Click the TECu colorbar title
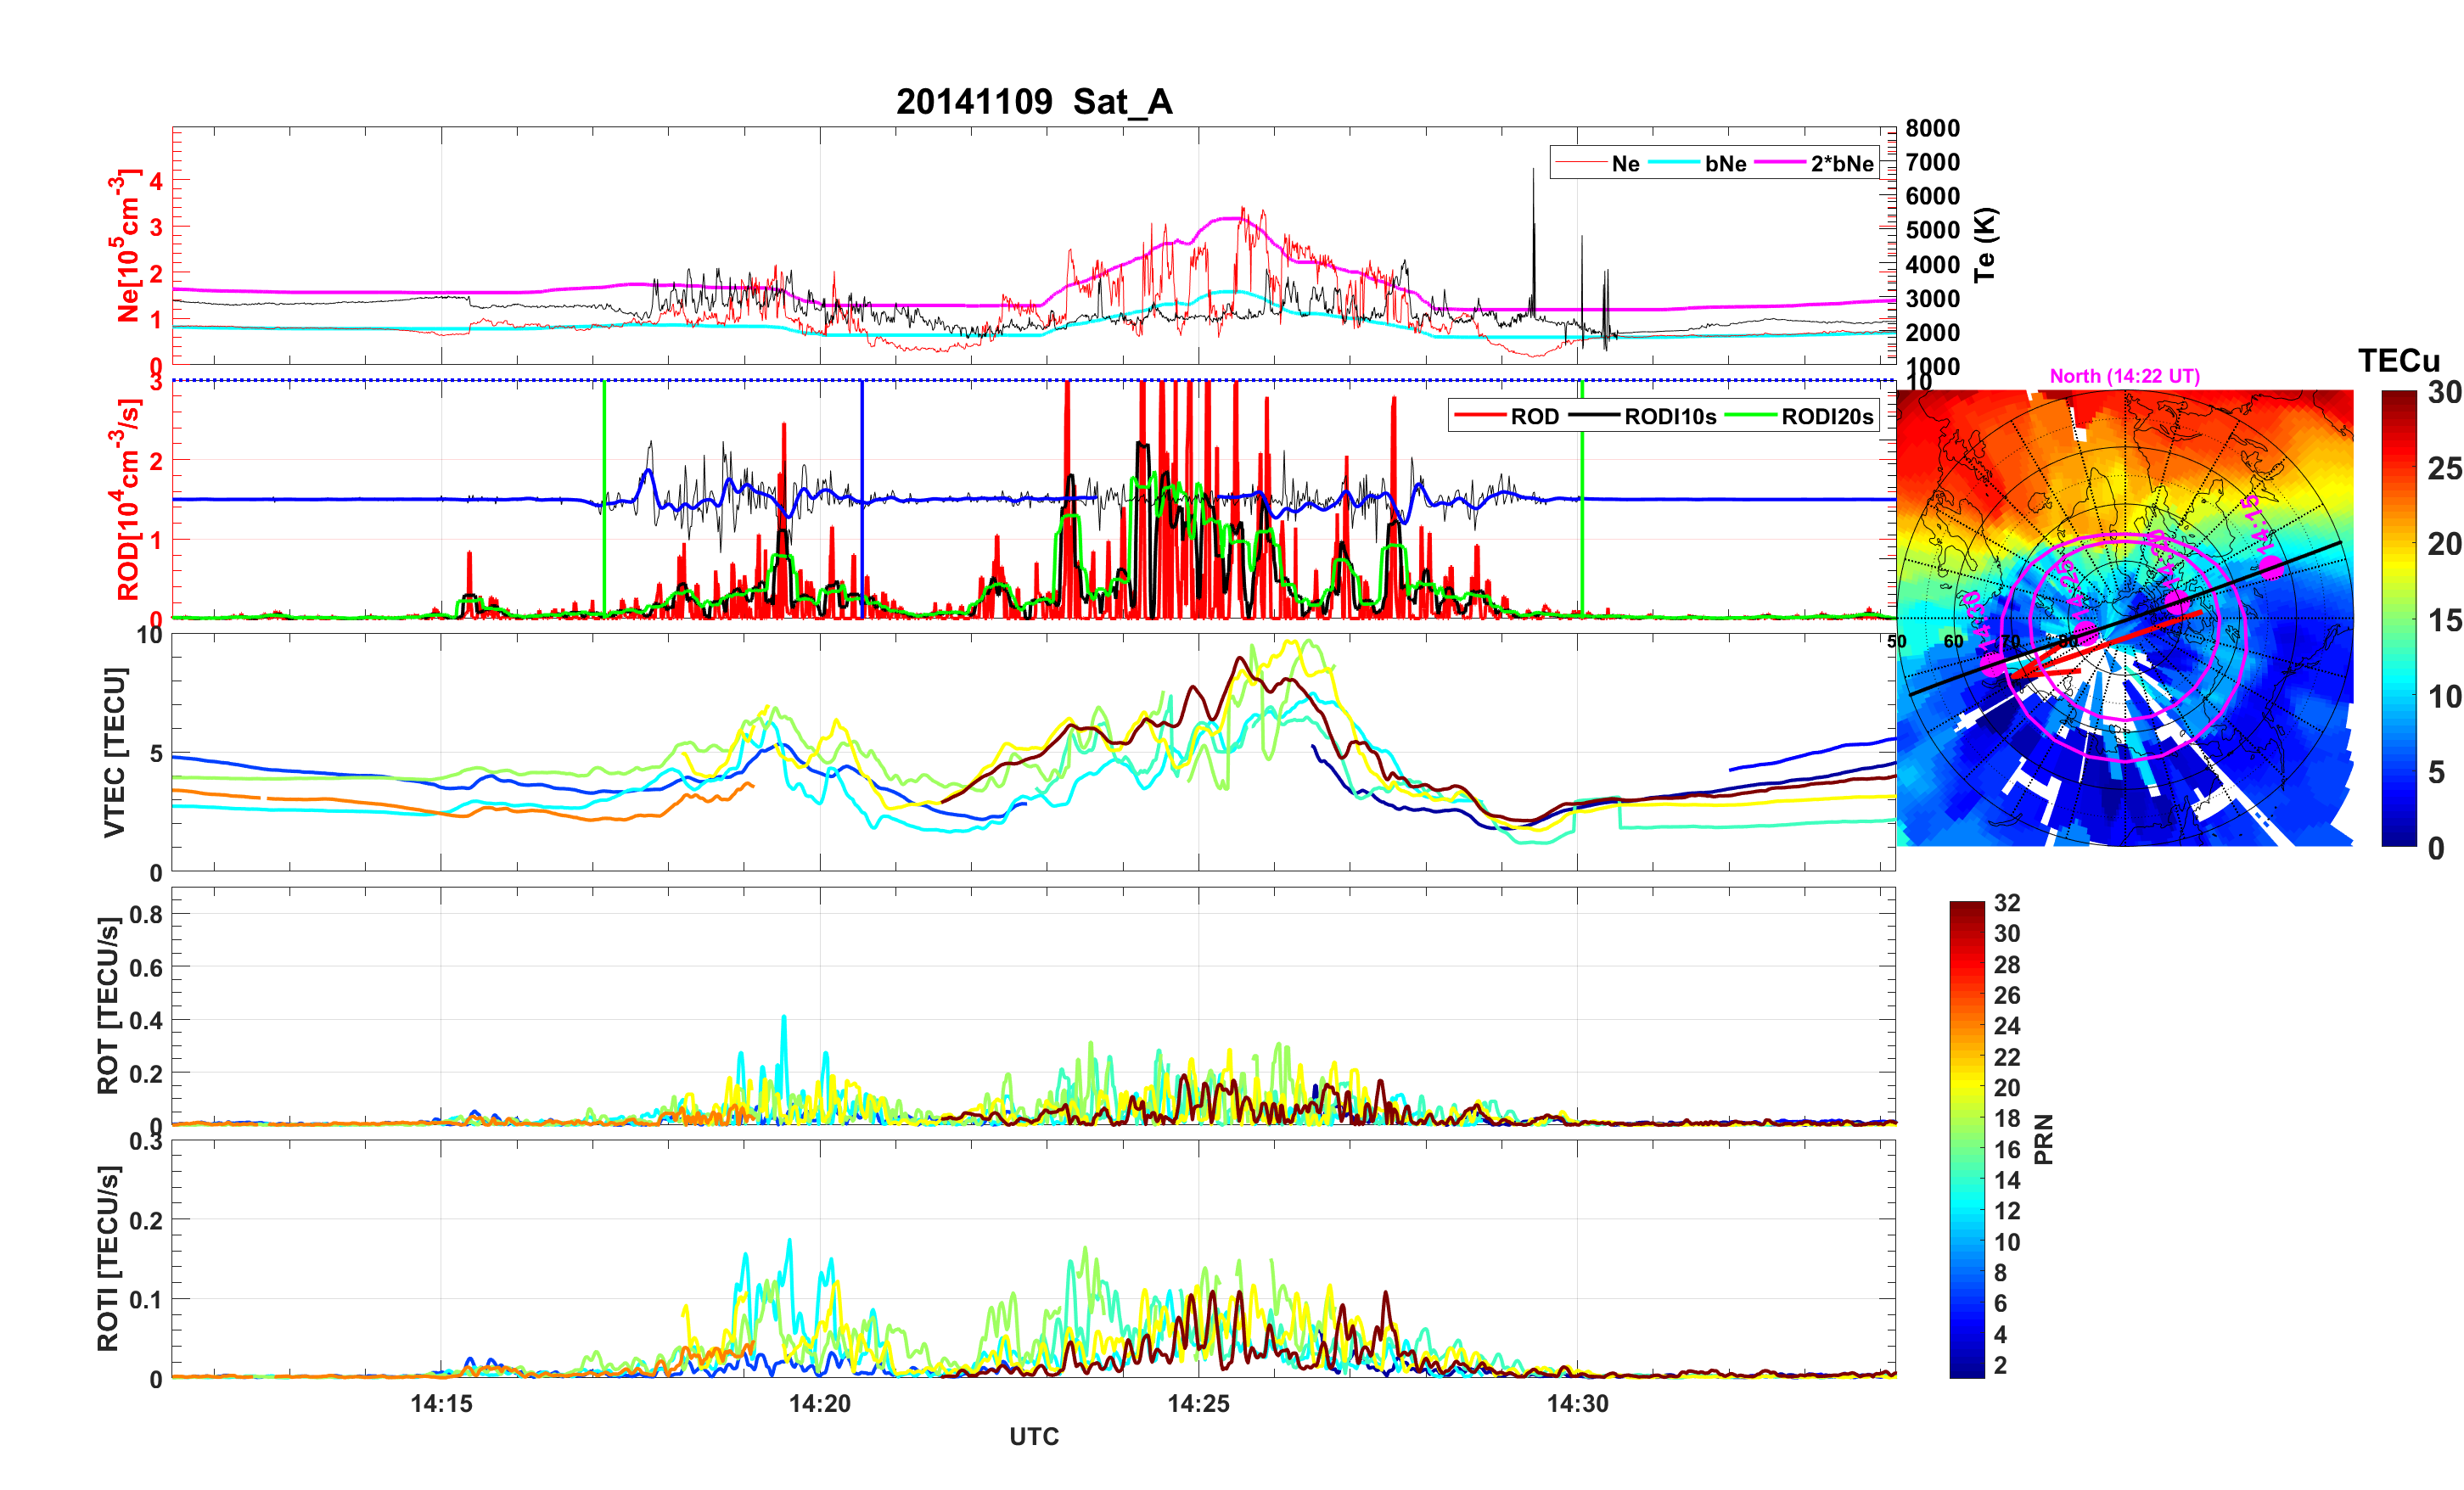Viewport: 2464px width, 1490px height. point(2398,361)
